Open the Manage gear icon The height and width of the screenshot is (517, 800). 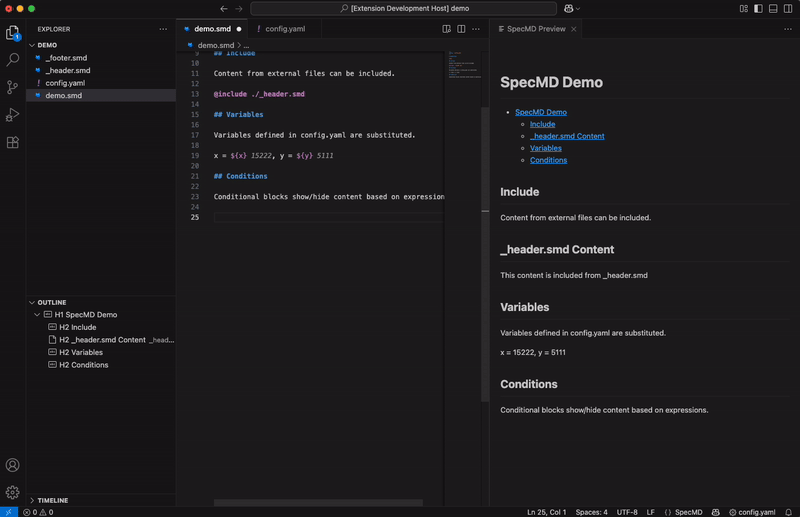(x=13, y=492)
